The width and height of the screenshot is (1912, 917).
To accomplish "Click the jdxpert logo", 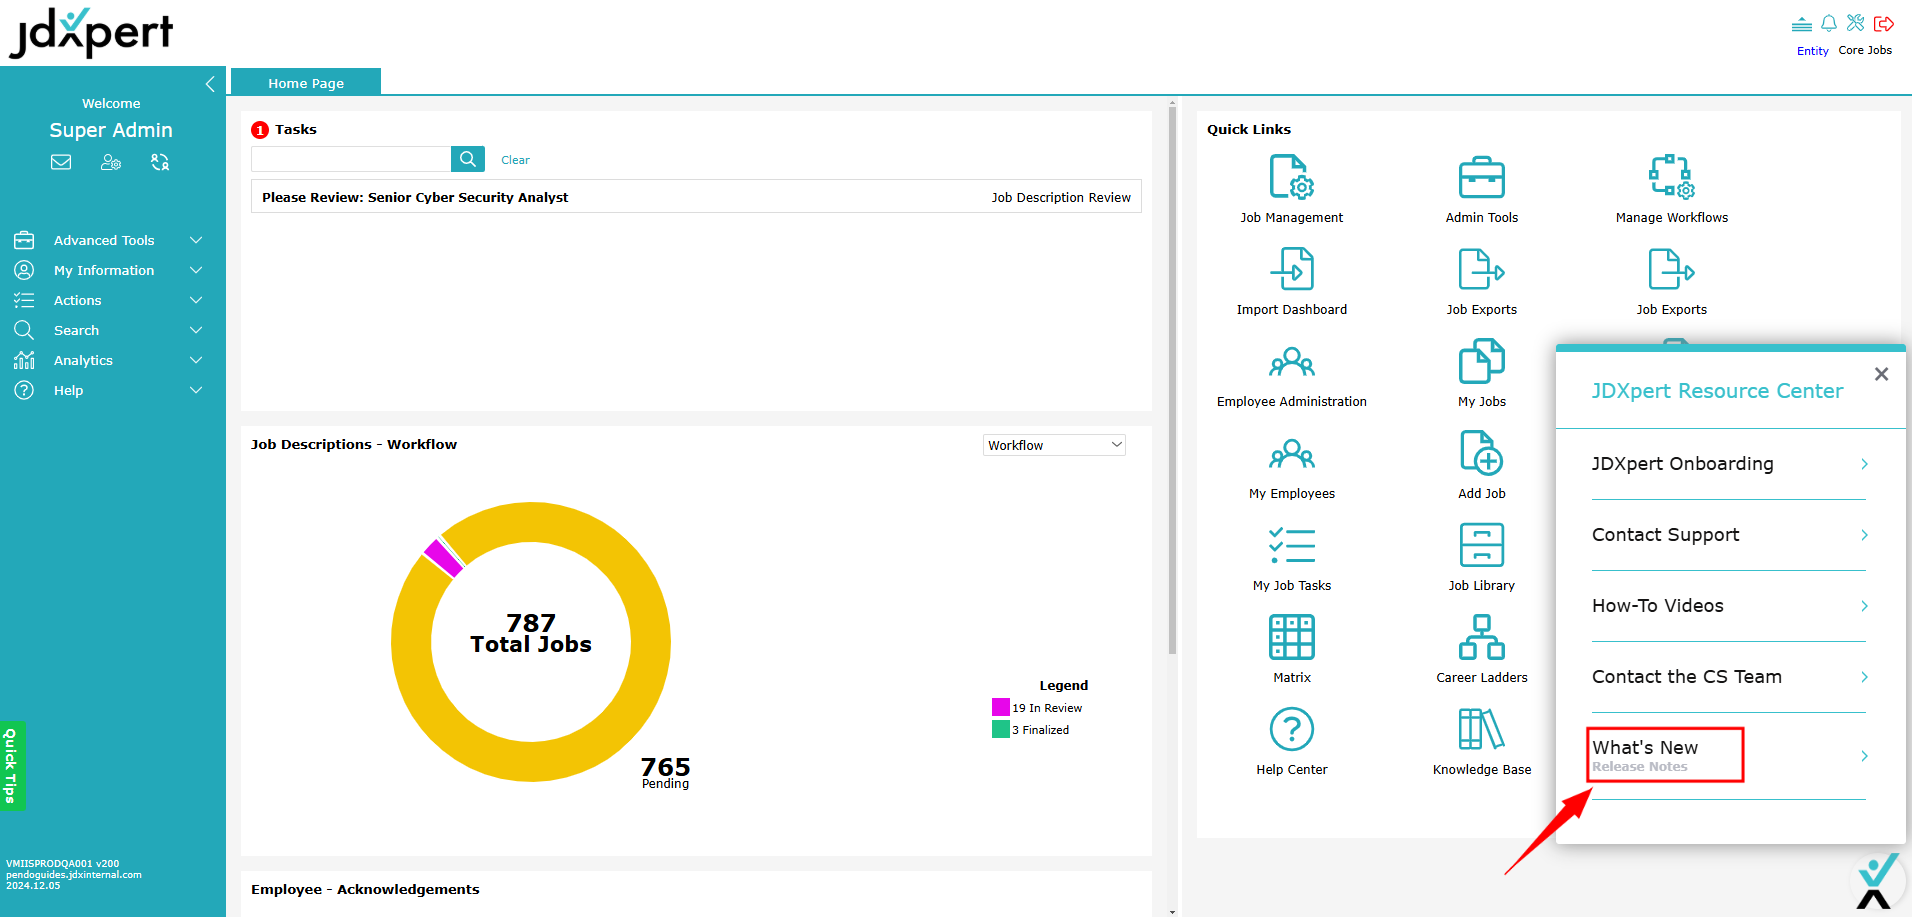I will (x=91, y=33).
